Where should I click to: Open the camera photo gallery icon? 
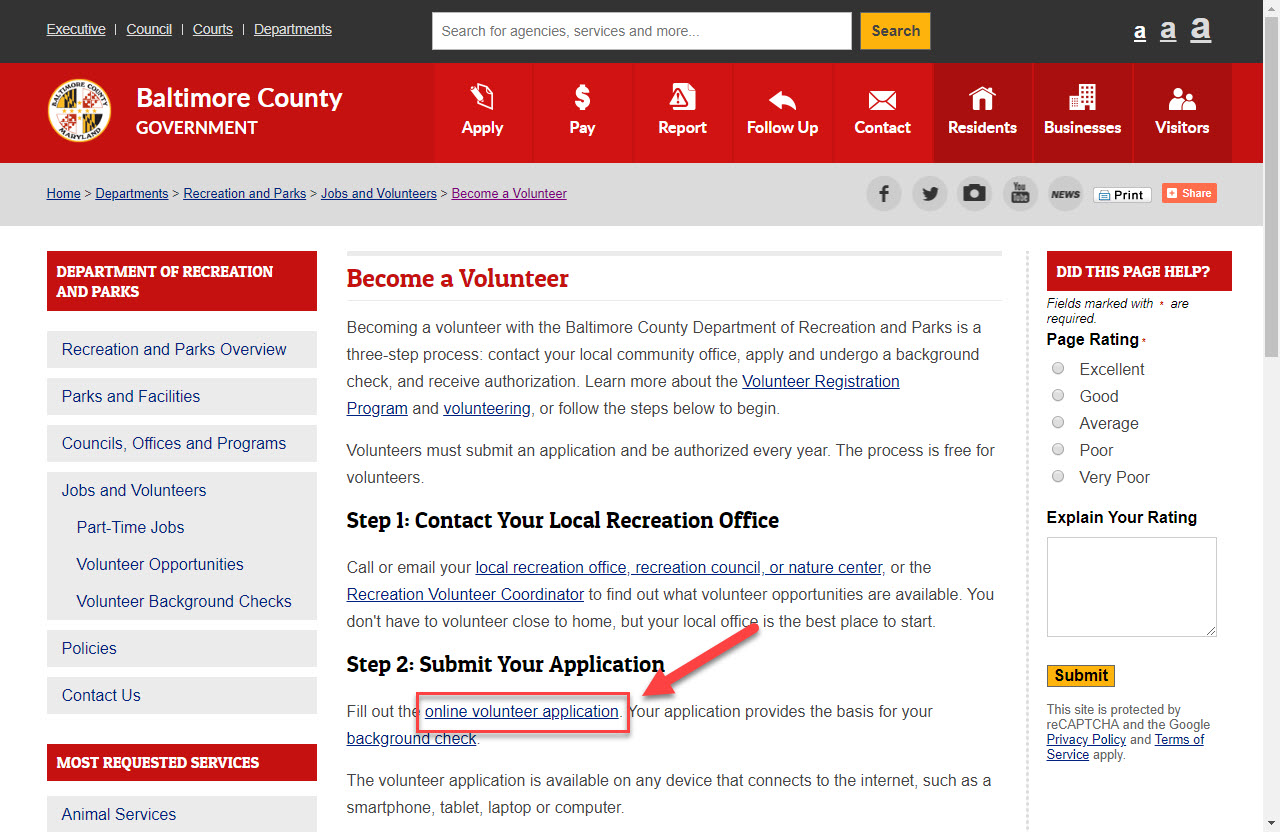(x=975, y=193)
